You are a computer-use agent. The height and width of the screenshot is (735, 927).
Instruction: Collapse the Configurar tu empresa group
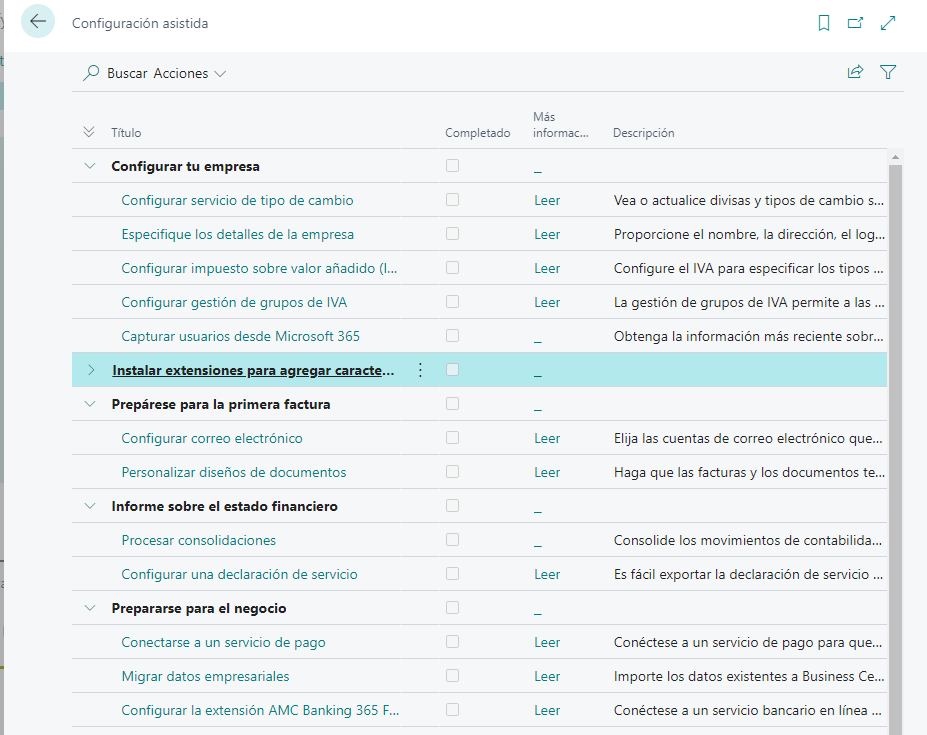pyautogui.click(x=90, y=166)
